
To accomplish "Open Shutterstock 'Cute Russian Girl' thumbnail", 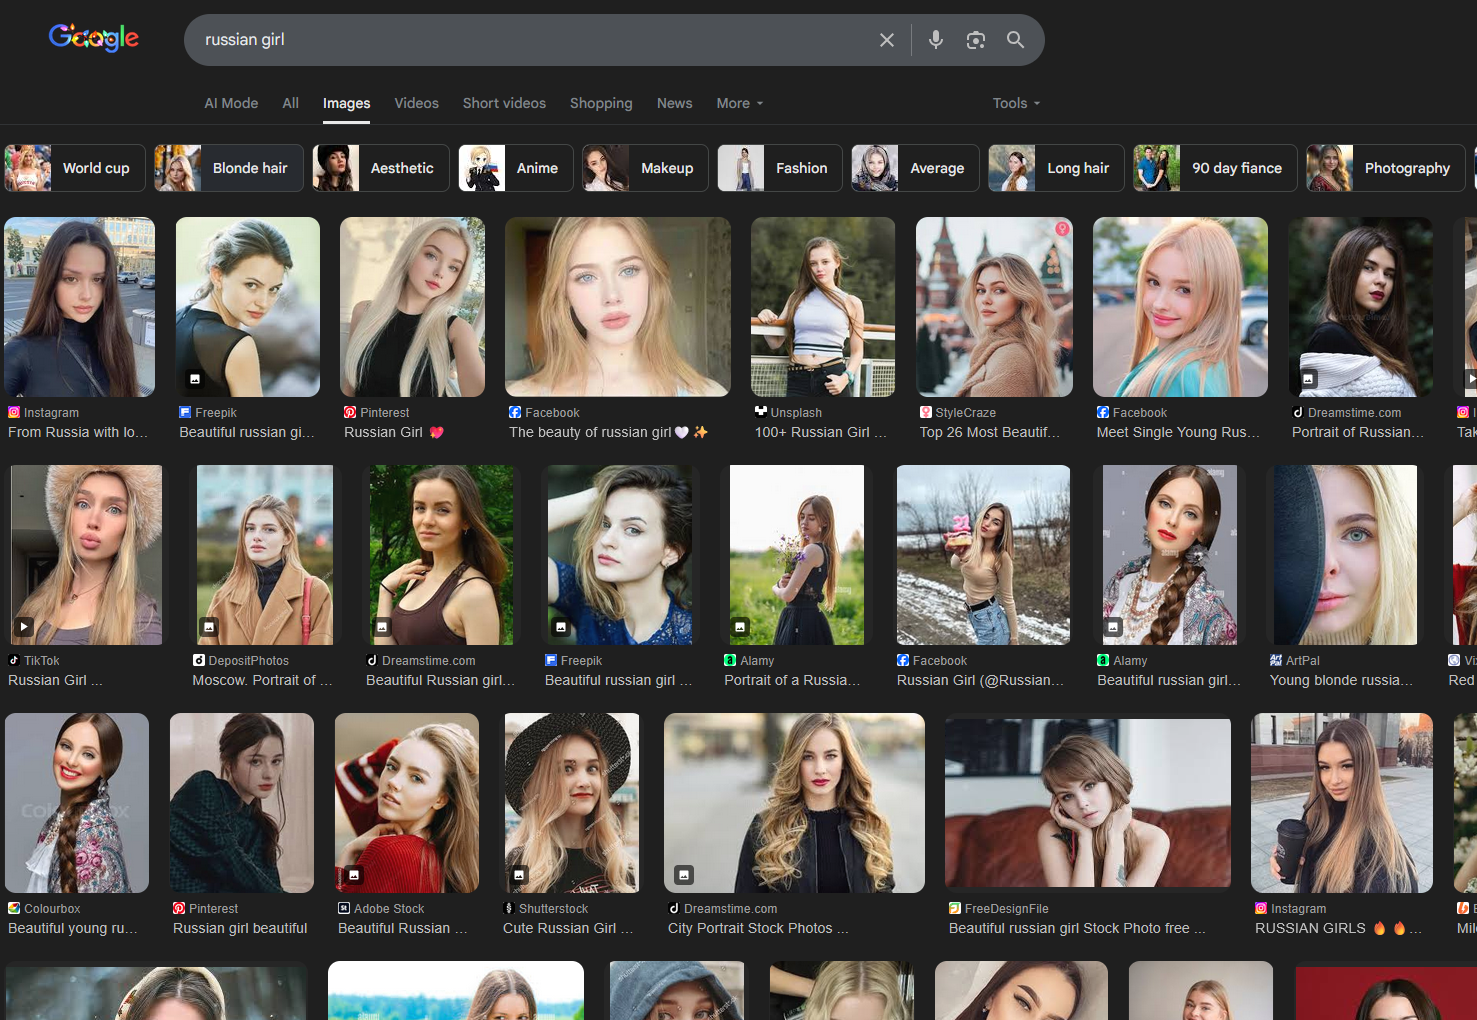I will click(572, 803).
